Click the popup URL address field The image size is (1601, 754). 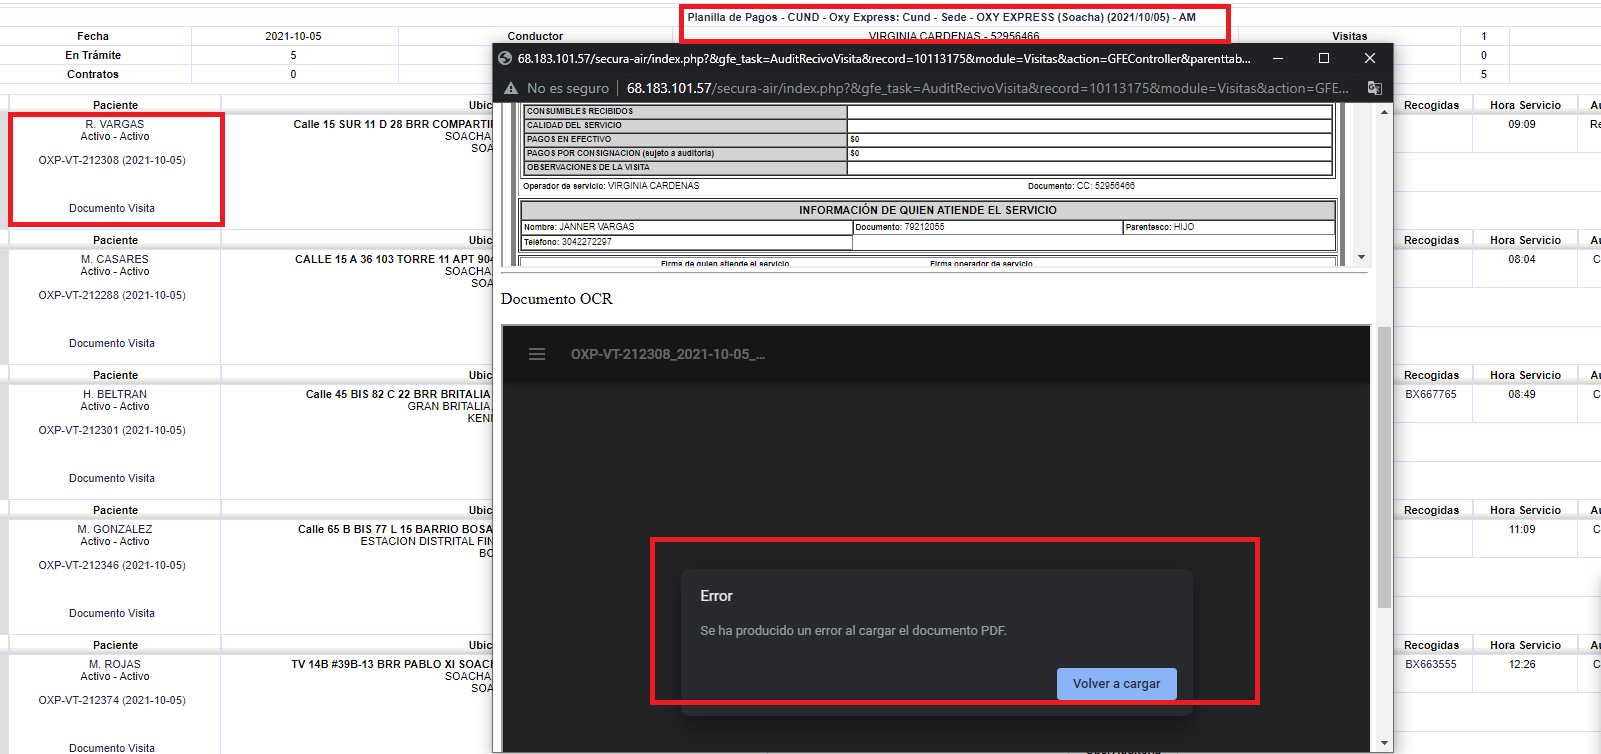987,88
